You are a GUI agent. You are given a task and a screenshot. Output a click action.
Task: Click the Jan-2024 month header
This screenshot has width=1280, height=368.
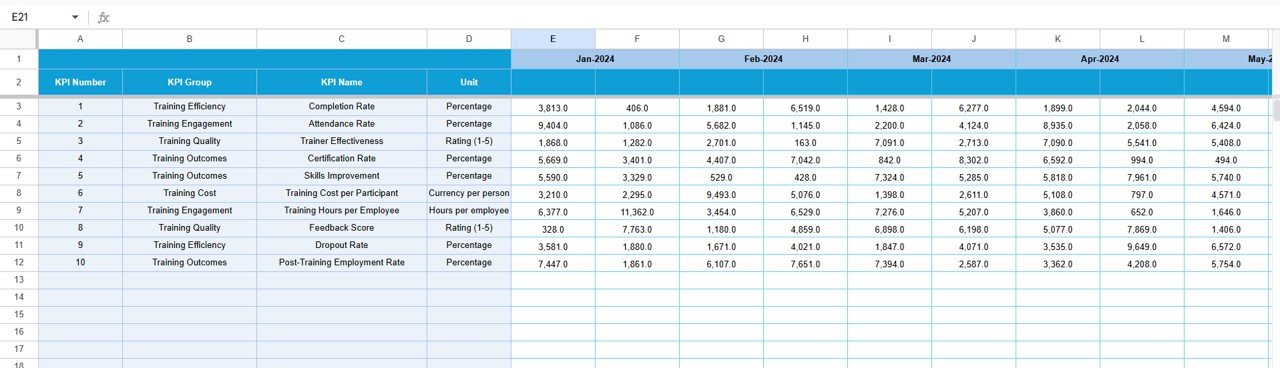coord(595,59)
